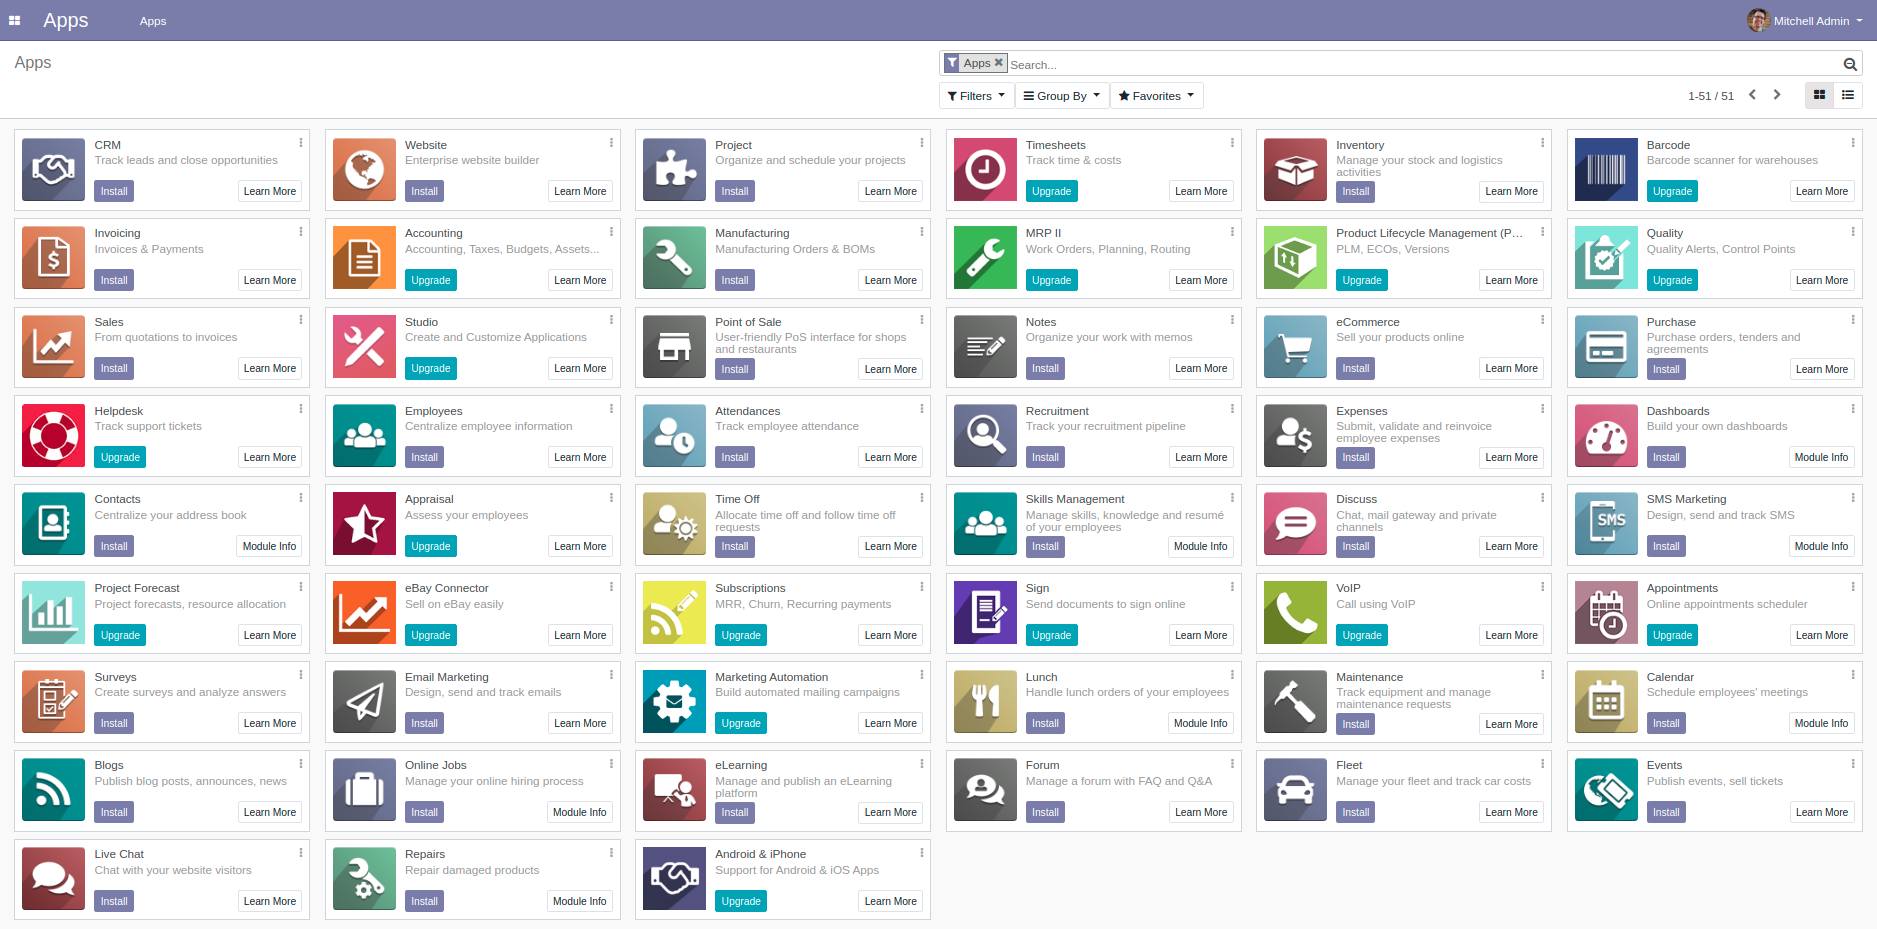The height and width of the screenshot is (929, 1877).
Task: Click the Website globe icon
Action: [x=363, y=169]
